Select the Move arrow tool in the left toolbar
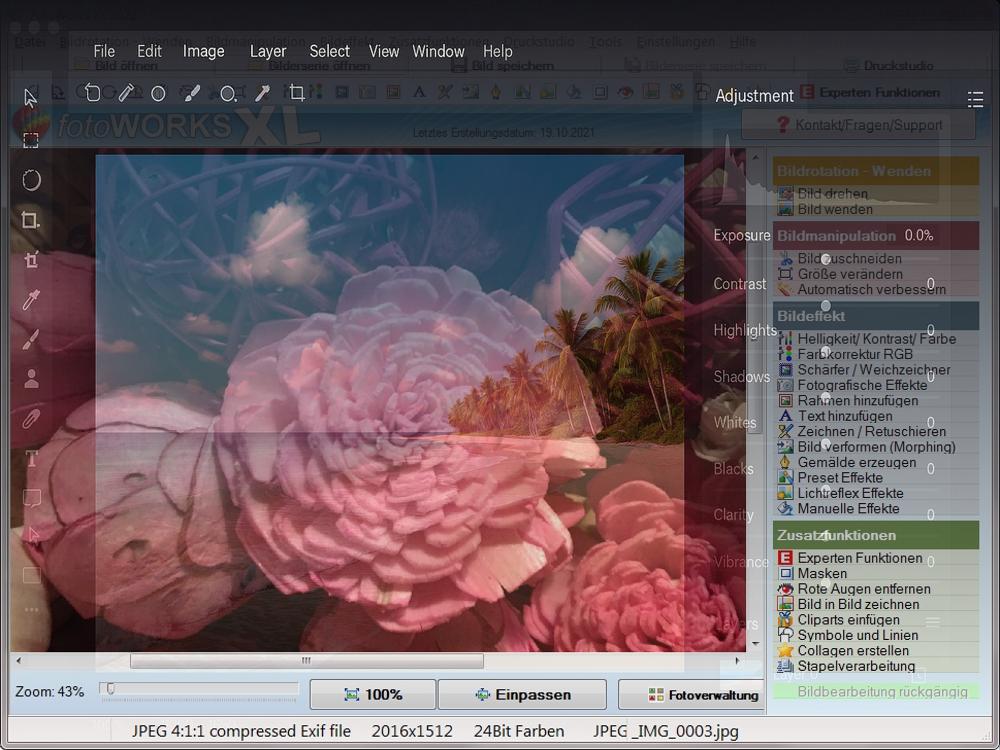Image resolution: width=1000 pixels, height=750 pixels. point(31,98)
